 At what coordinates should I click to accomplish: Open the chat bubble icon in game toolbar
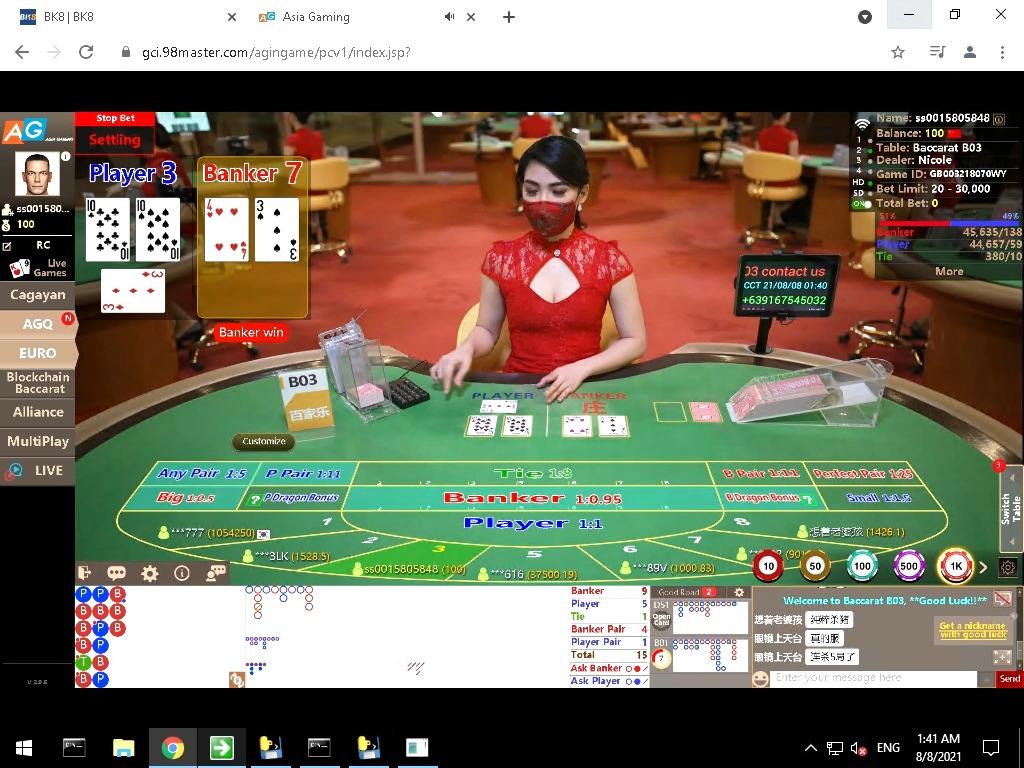tap(117, 573)
